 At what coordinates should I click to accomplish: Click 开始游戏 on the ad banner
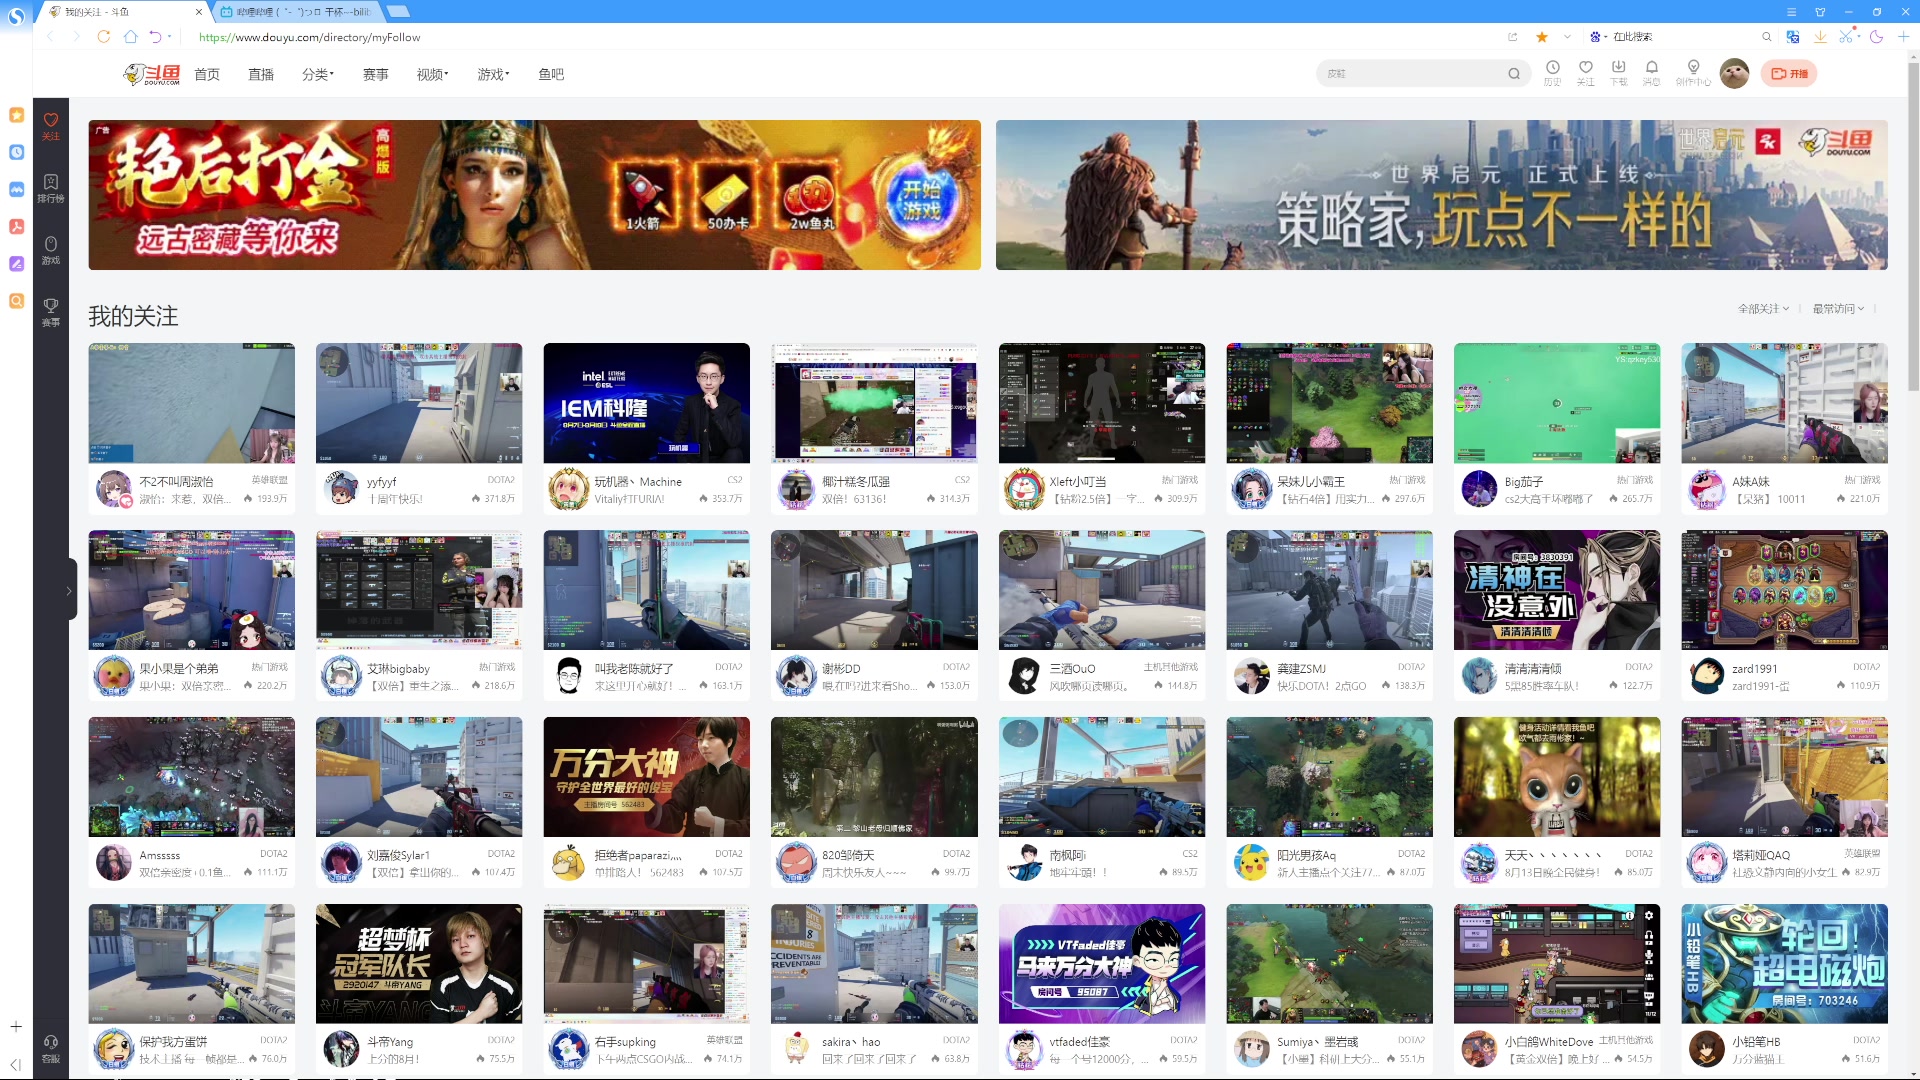pos(921,199)
